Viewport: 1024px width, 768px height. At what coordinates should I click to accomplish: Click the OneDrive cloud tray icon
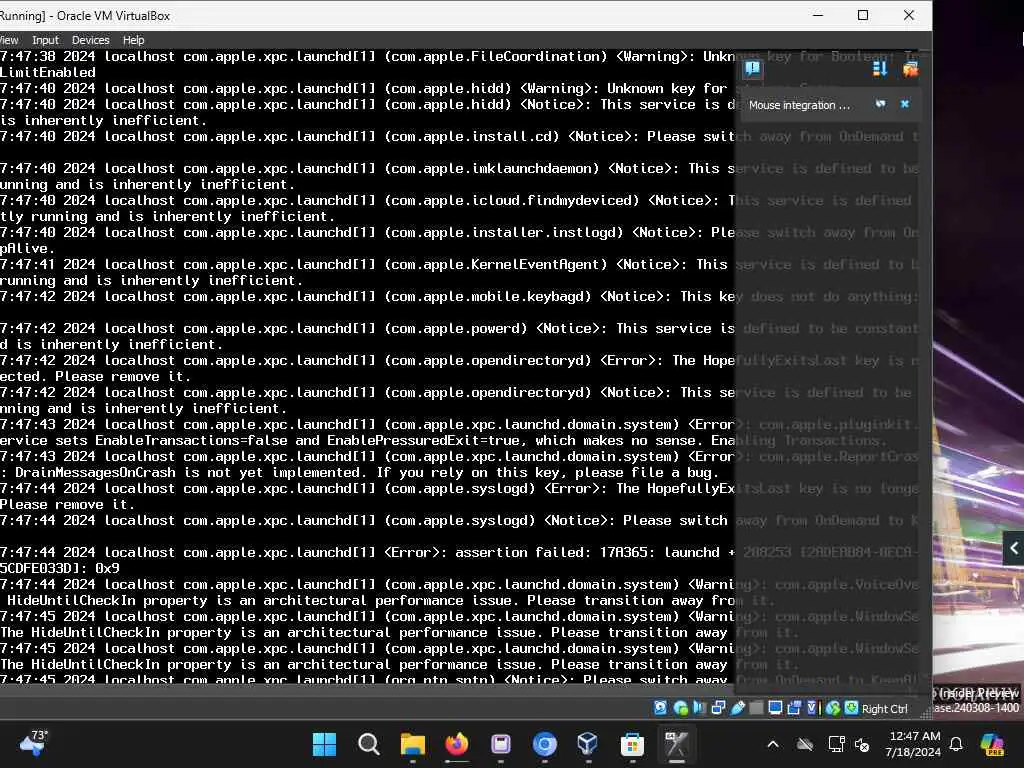(x=805, y=744)
